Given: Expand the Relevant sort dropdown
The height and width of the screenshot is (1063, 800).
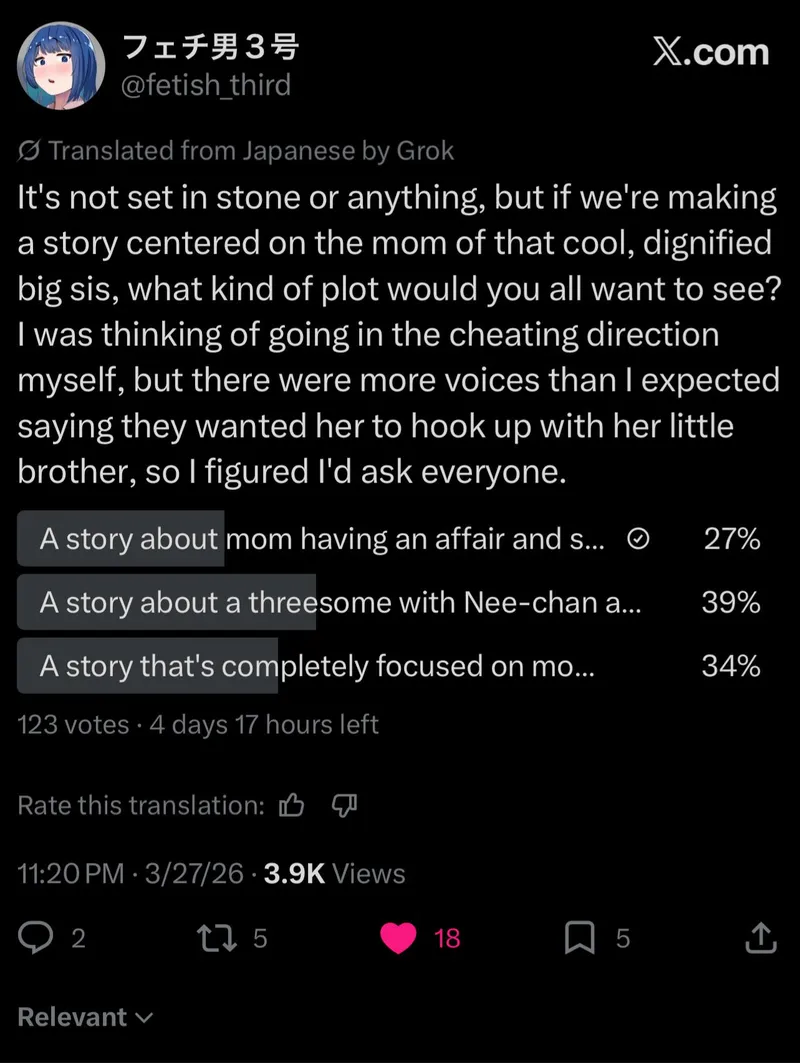Looking at the screenshot, I should 86,1017.
